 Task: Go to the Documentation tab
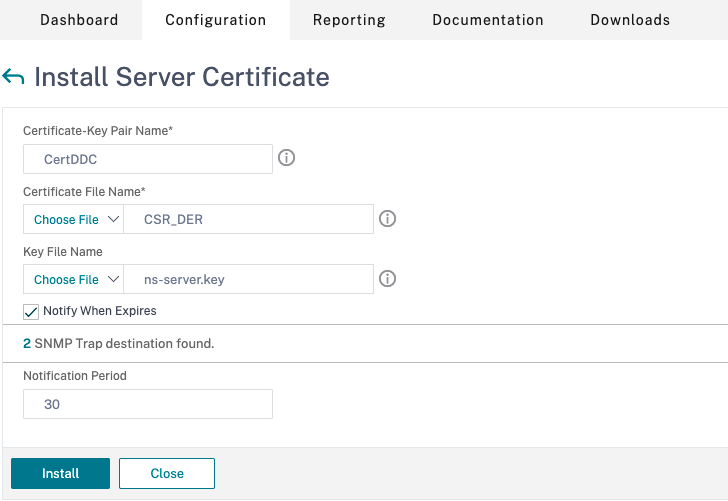tap(488, 20)
